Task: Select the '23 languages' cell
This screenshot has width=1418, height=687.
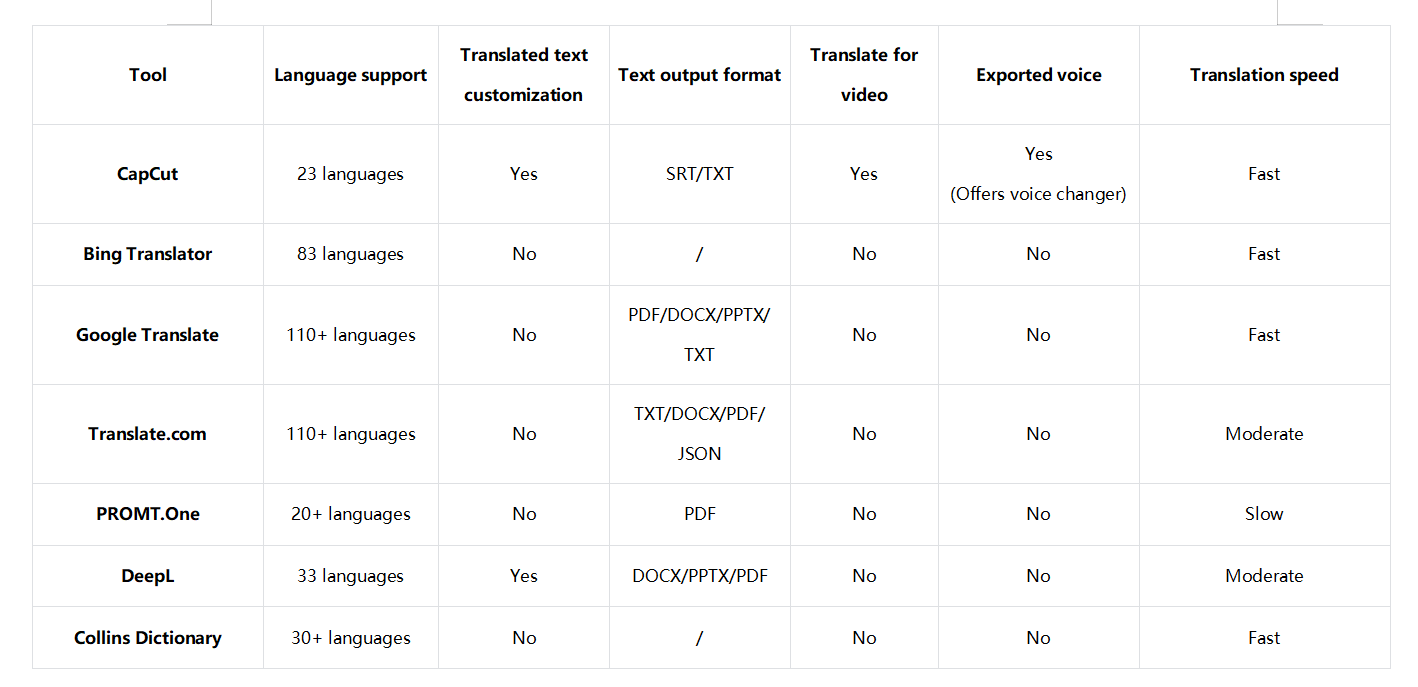Action: click(x=350, y=174)
